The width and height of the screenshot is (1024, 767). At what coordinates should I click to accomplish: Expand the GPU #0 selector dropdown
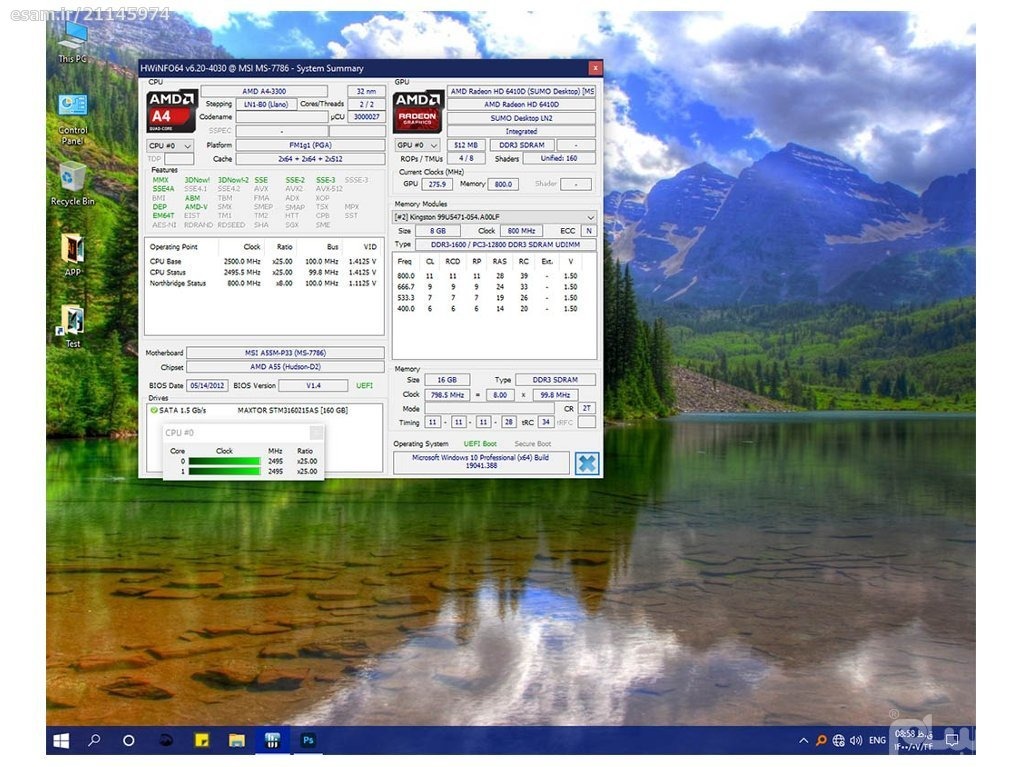[417, 145]
